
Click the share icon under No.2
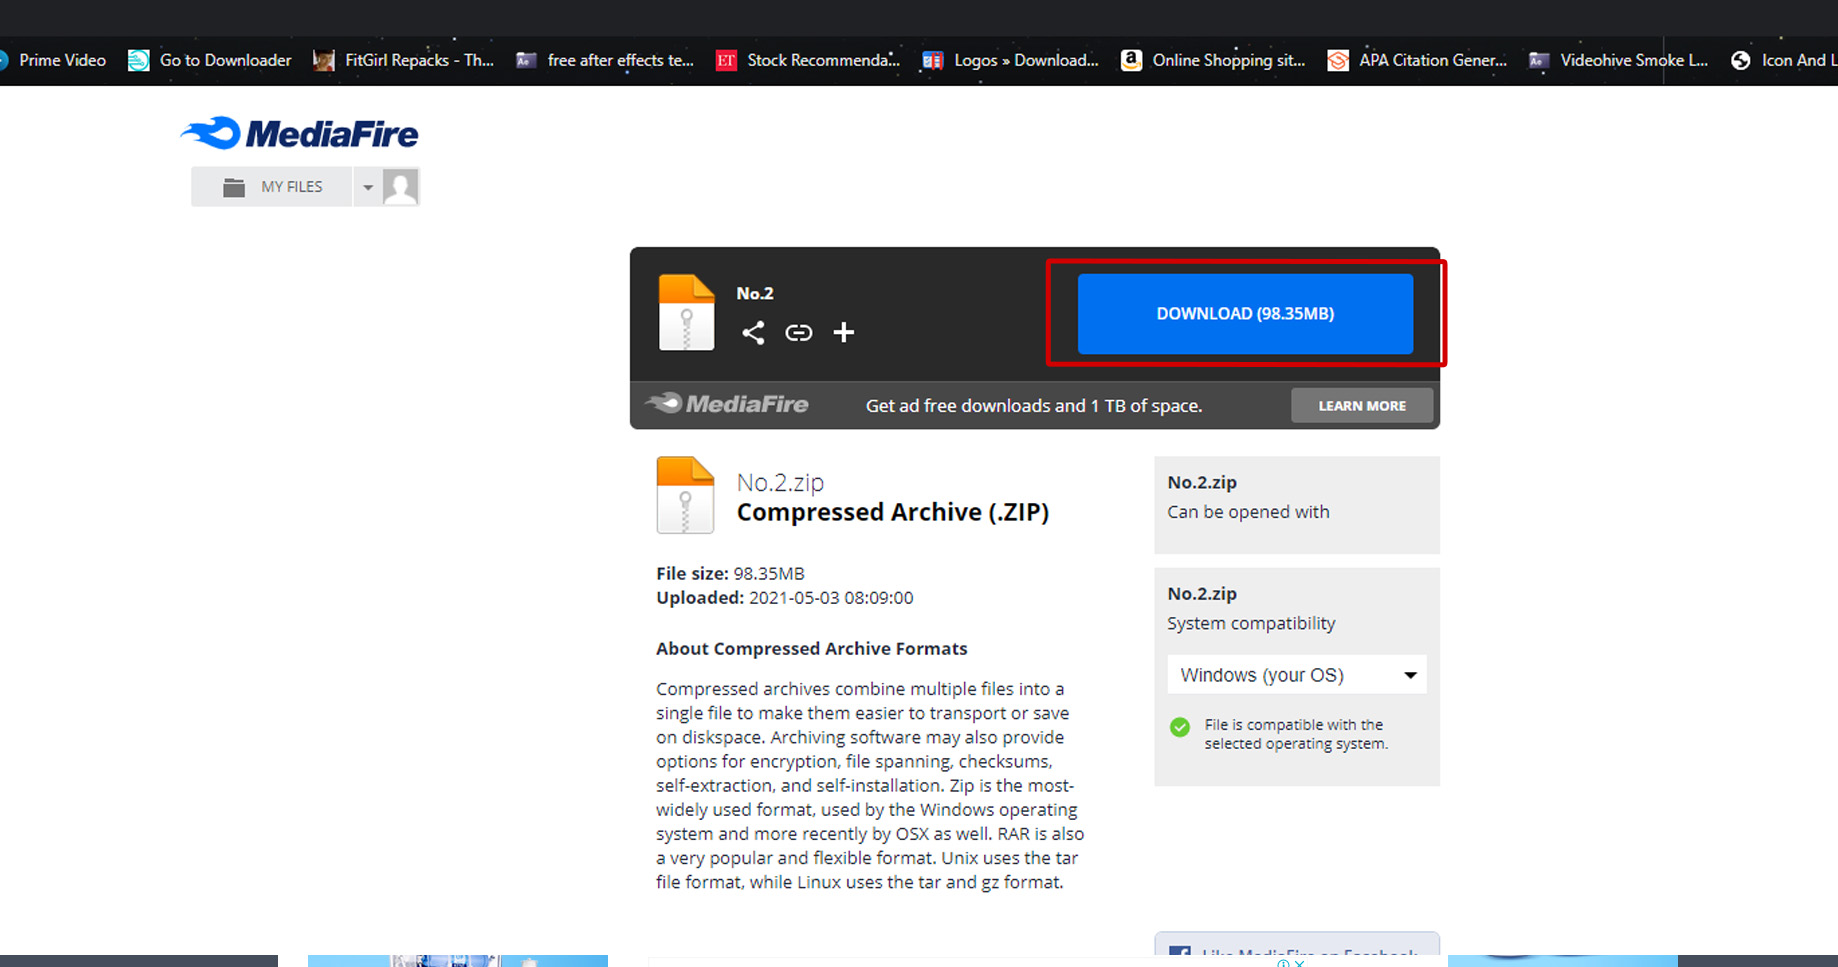(x=753, y=333)
